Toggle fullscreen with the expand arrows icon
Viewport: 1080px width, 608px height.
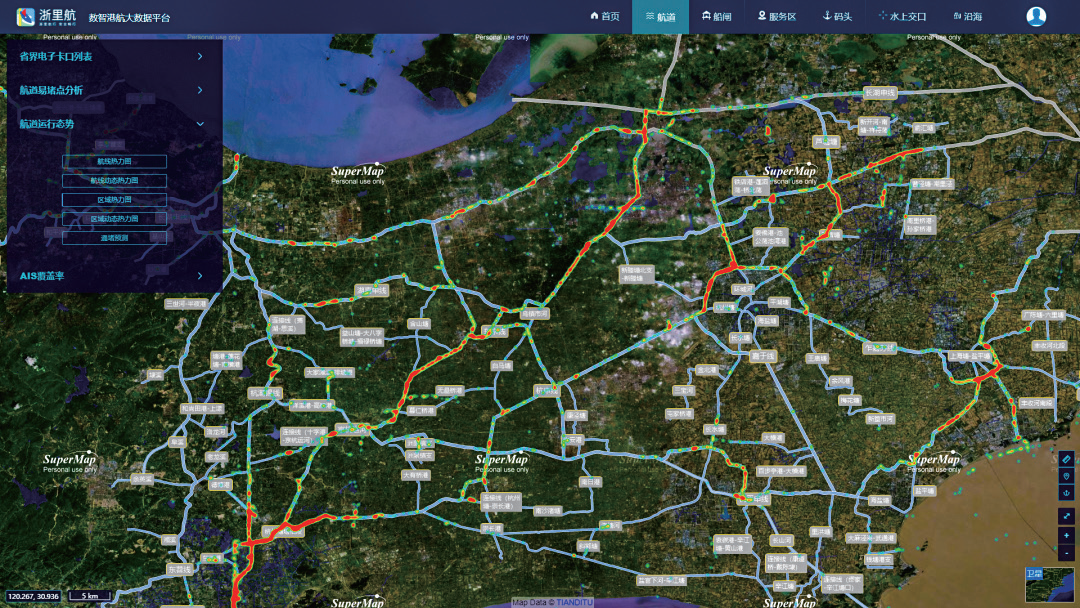[1066, 516]
